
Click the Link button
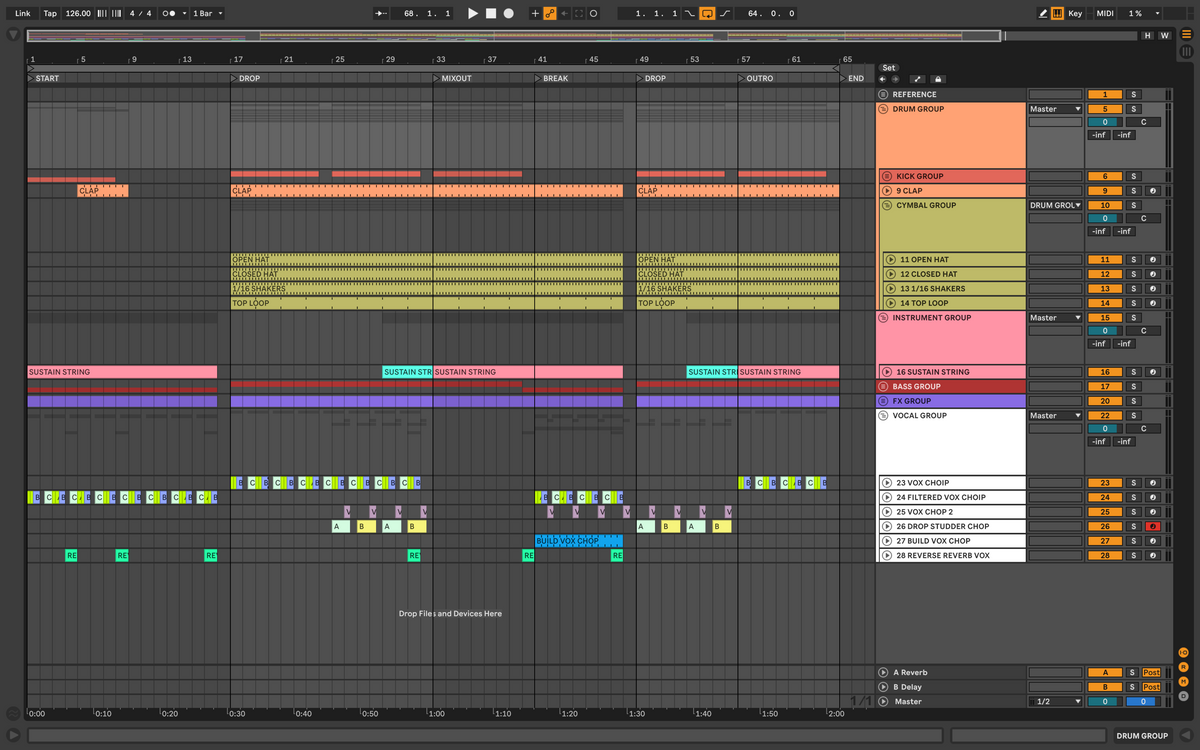coord(23,14)
